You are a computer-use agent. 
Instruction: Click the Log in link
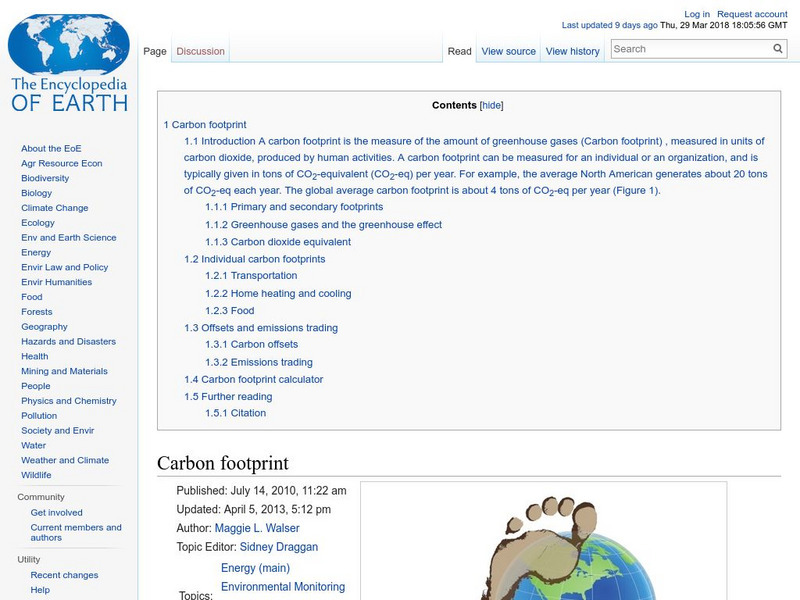click(697, 14)
